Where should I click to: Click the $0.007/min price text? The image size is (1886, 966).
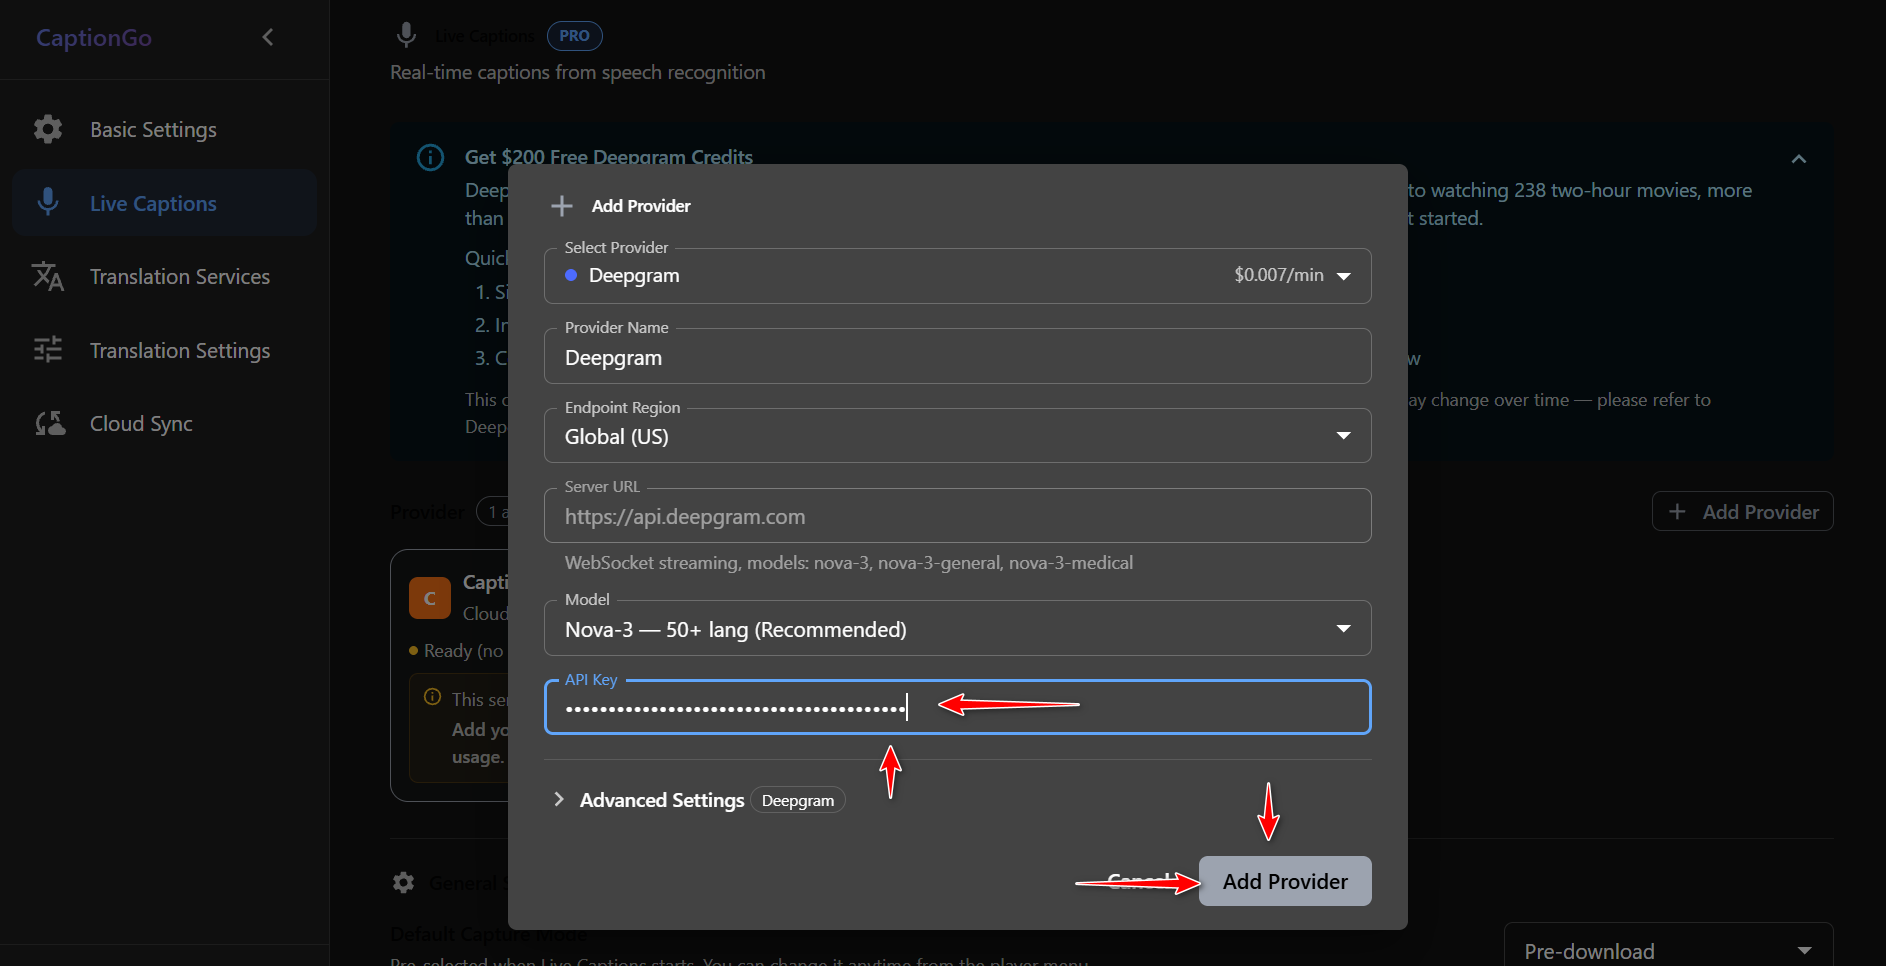tap(1279, 275)
